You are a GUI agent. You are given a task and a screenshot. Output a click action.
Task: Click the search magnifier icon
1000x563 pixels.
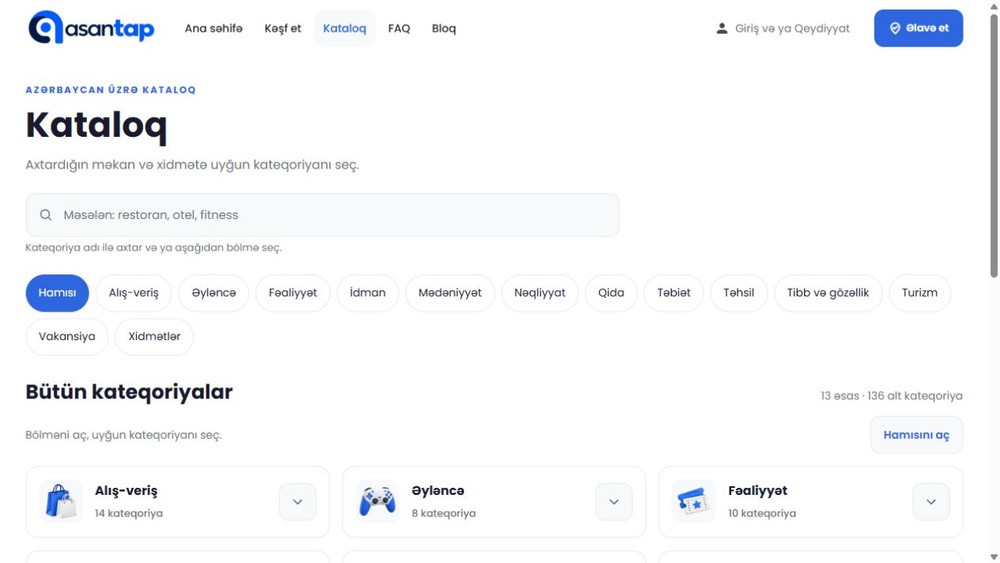[46, 215]
